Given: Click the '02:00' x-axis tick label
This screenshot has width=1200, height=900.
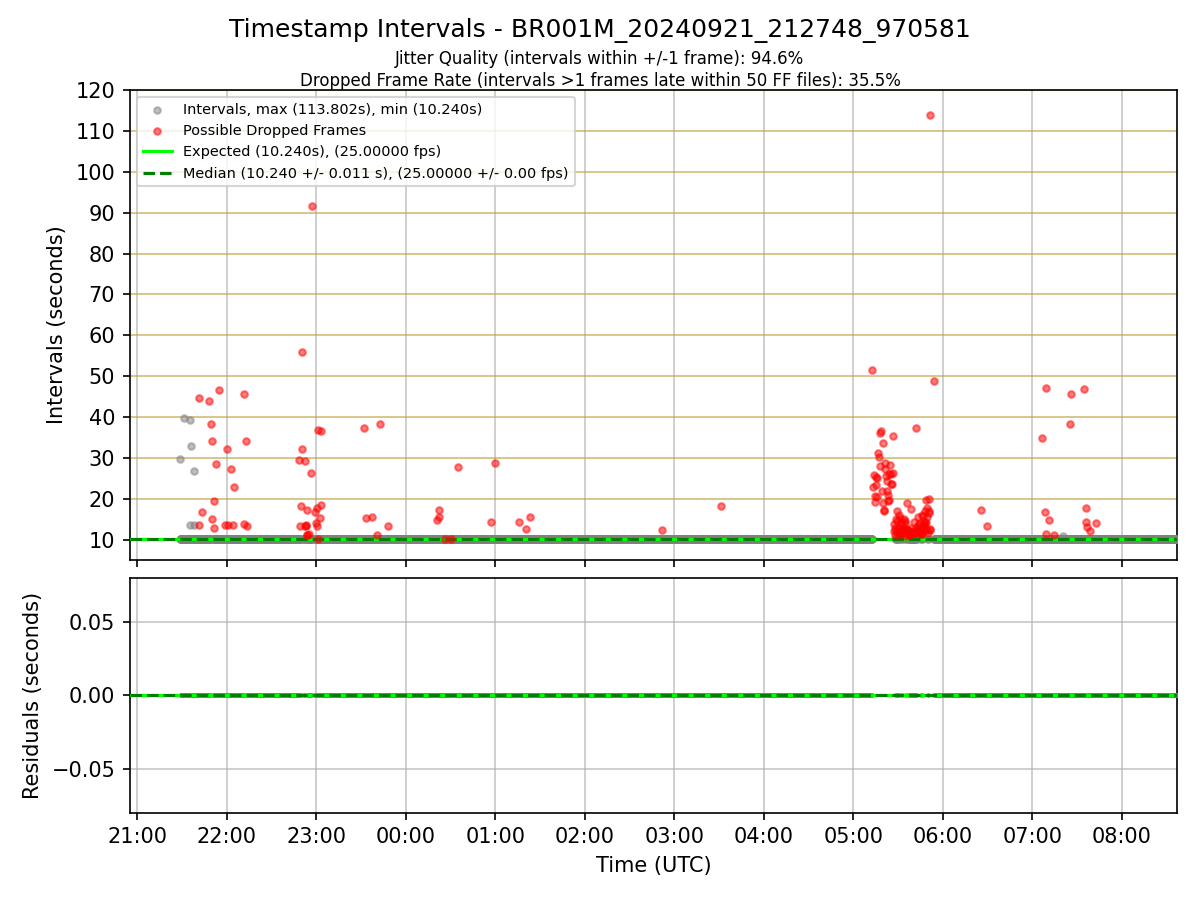Looking at the screenshot, I should click(585, 834).
